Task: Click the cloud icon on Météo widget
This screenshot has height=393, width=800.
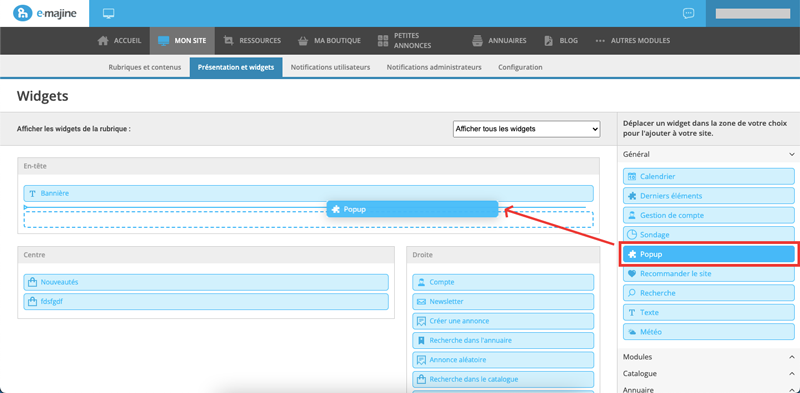Action: [x=632, y=332]
